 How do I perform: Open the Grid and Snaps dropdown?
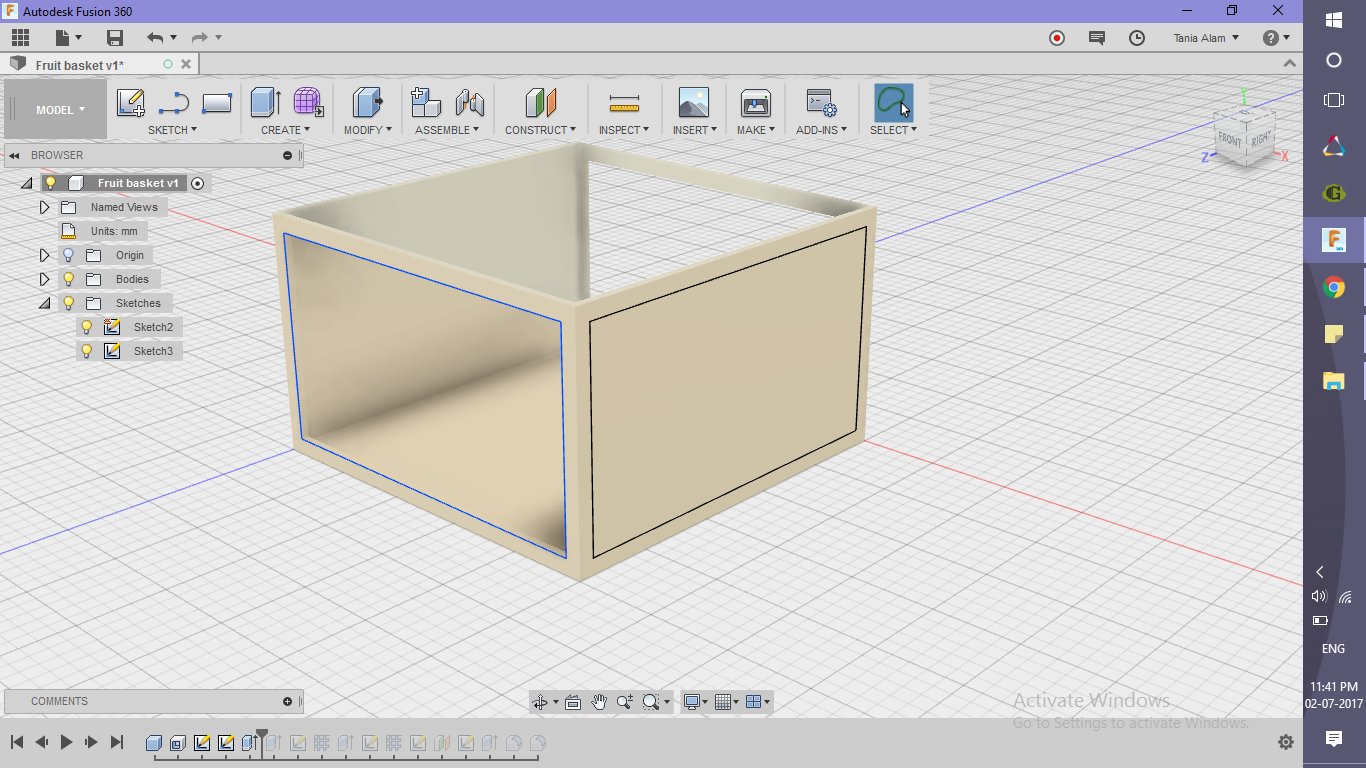(x=728, y=702)
